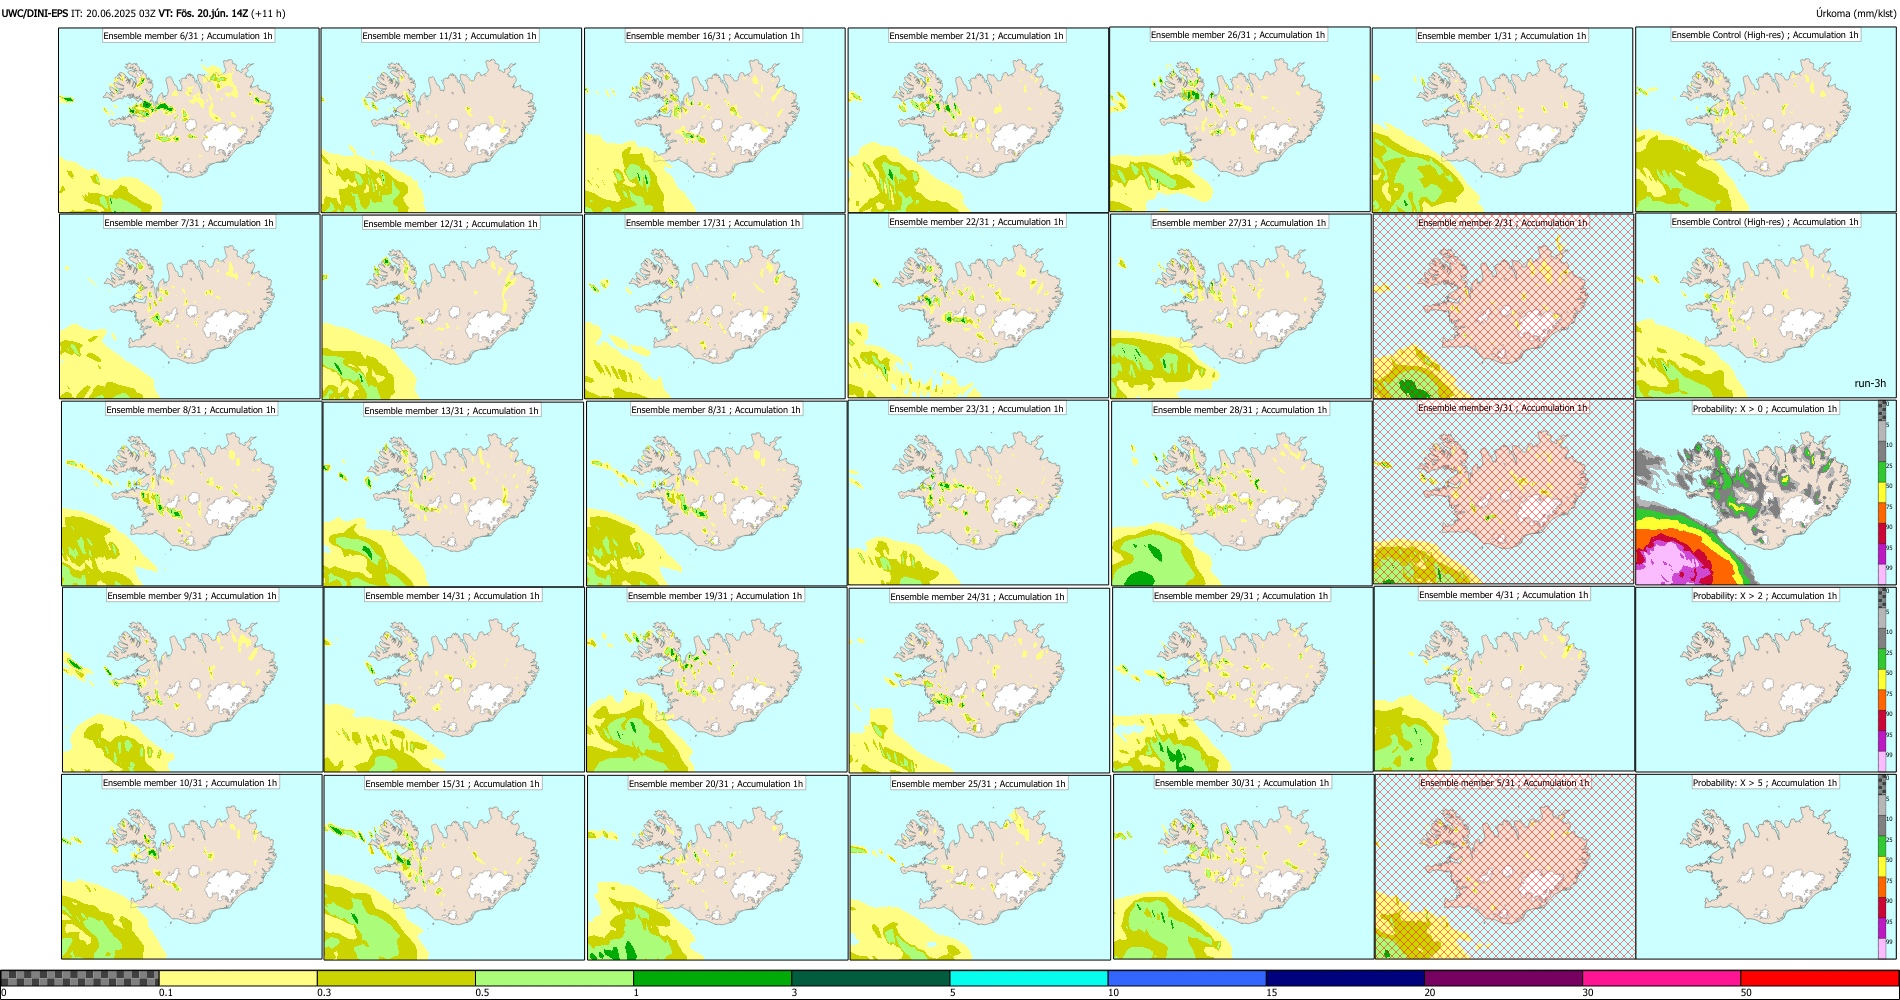Open the hatched Ensemble member 5/31 map
The image size is (1900, 1000).
click(1505, 867)
